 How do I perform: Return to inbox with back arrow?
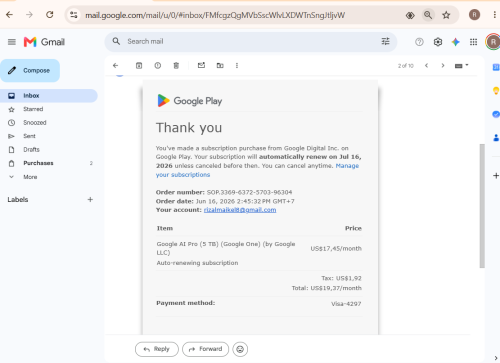pyautogui.click(x=116, y=66)
